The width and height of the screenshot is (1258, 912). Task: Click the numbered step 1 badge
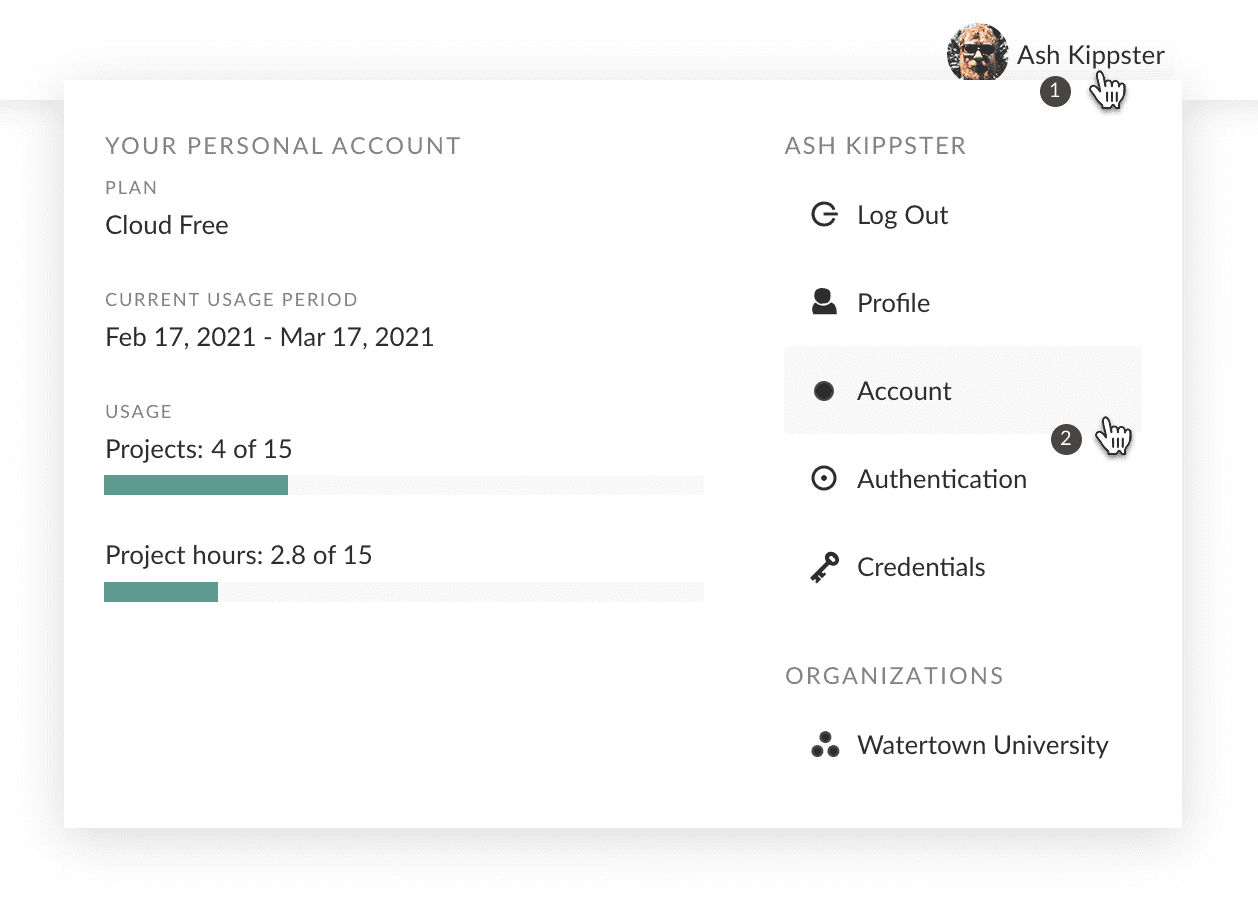pos(1055,90)
